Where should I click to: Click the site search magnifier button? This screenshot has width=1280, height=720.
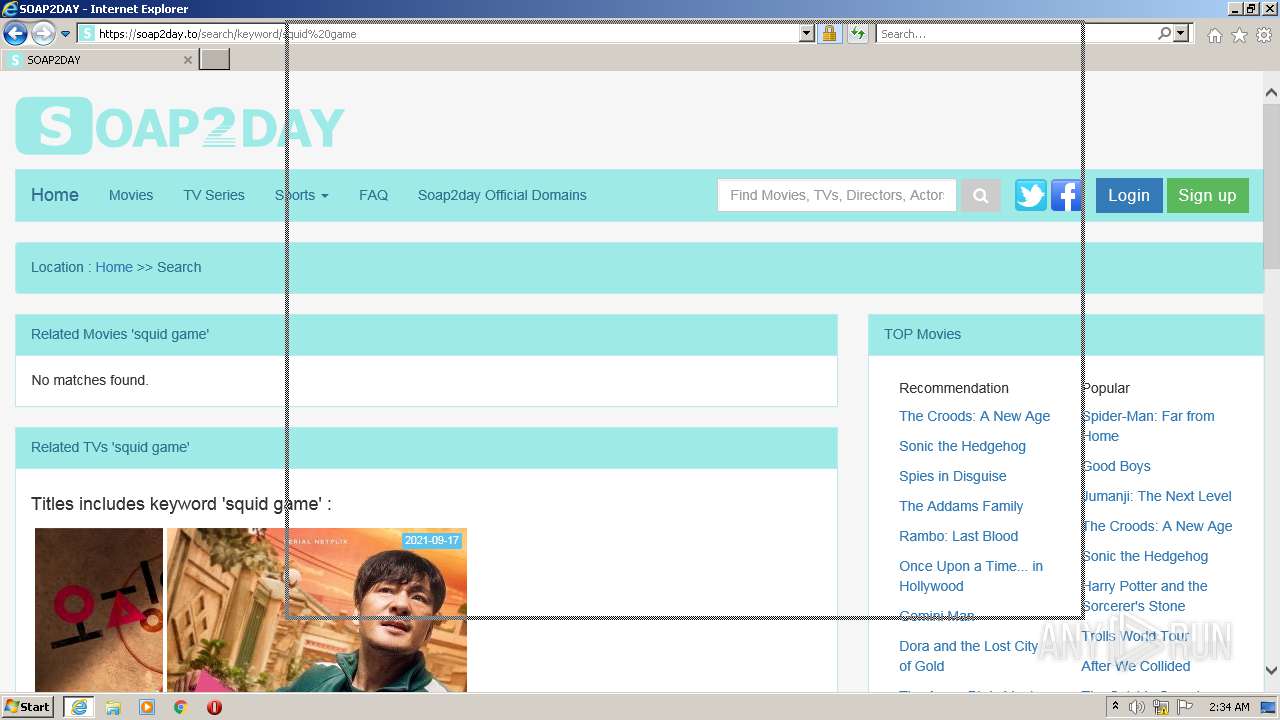(x=981, y=195)
